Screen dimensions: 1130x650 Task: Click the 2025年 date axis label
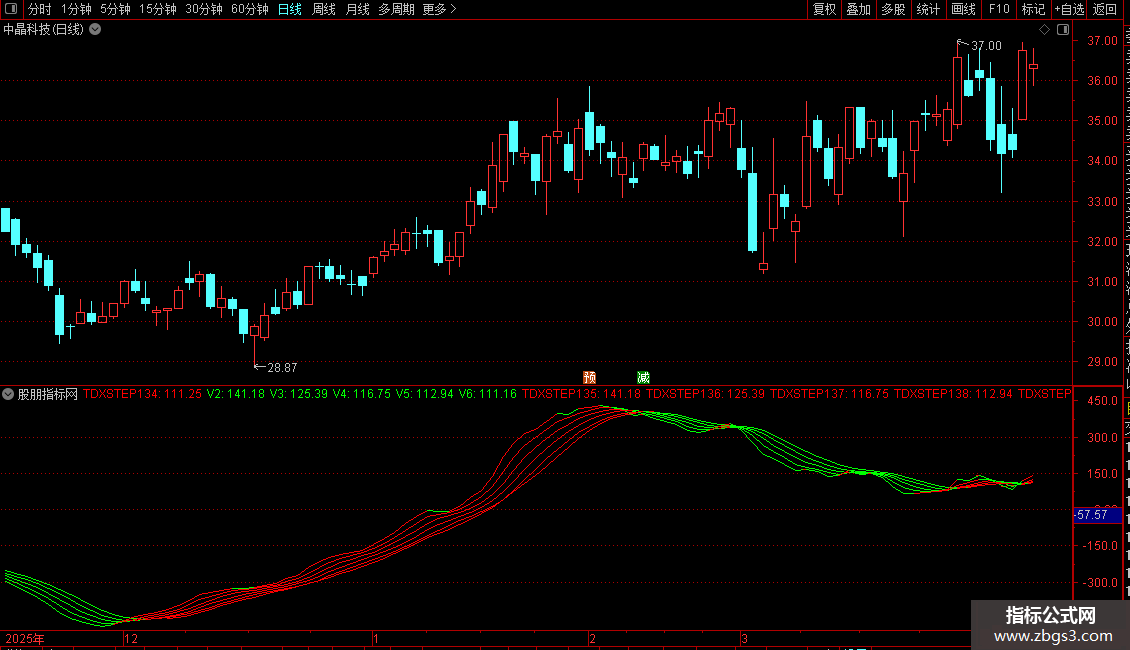(x=25, y=638)
